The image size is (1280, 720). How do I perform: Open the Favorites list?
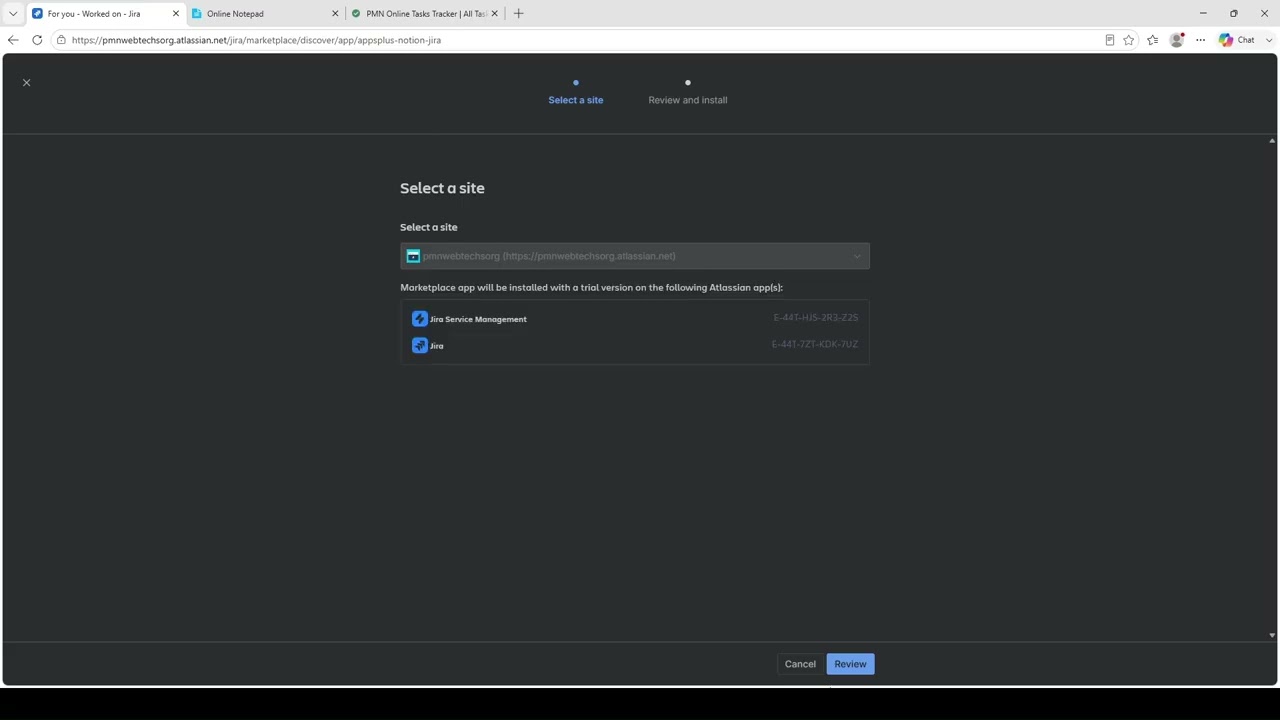(1153, 40)
